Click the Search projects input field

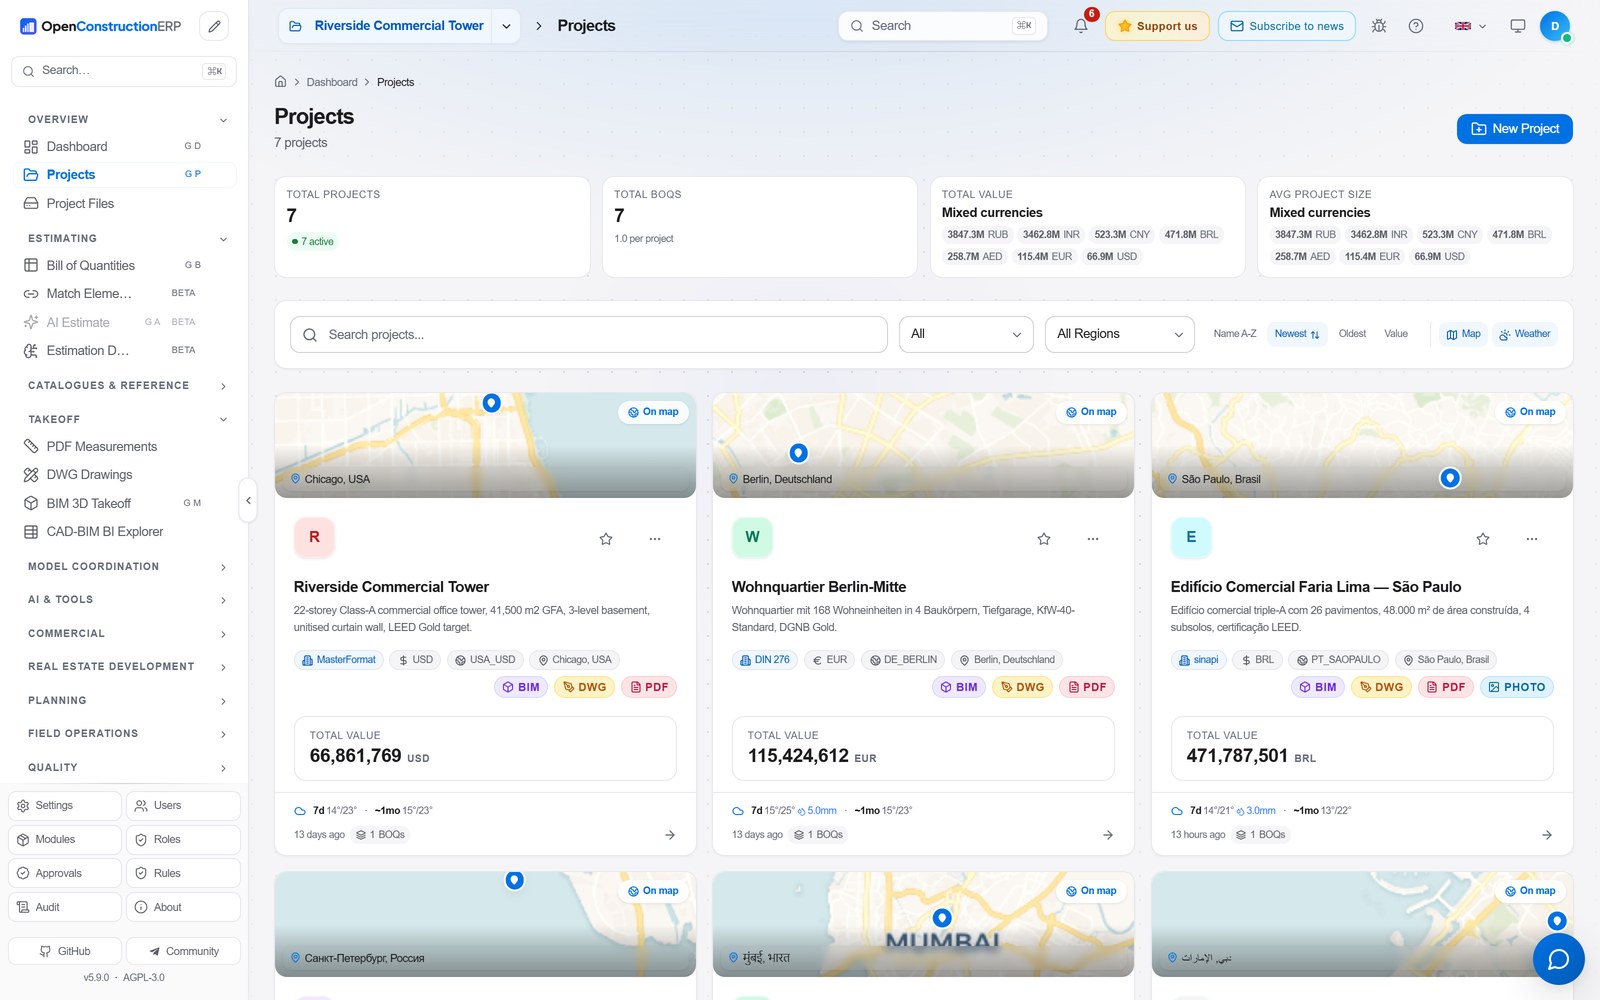coord(588,334)
